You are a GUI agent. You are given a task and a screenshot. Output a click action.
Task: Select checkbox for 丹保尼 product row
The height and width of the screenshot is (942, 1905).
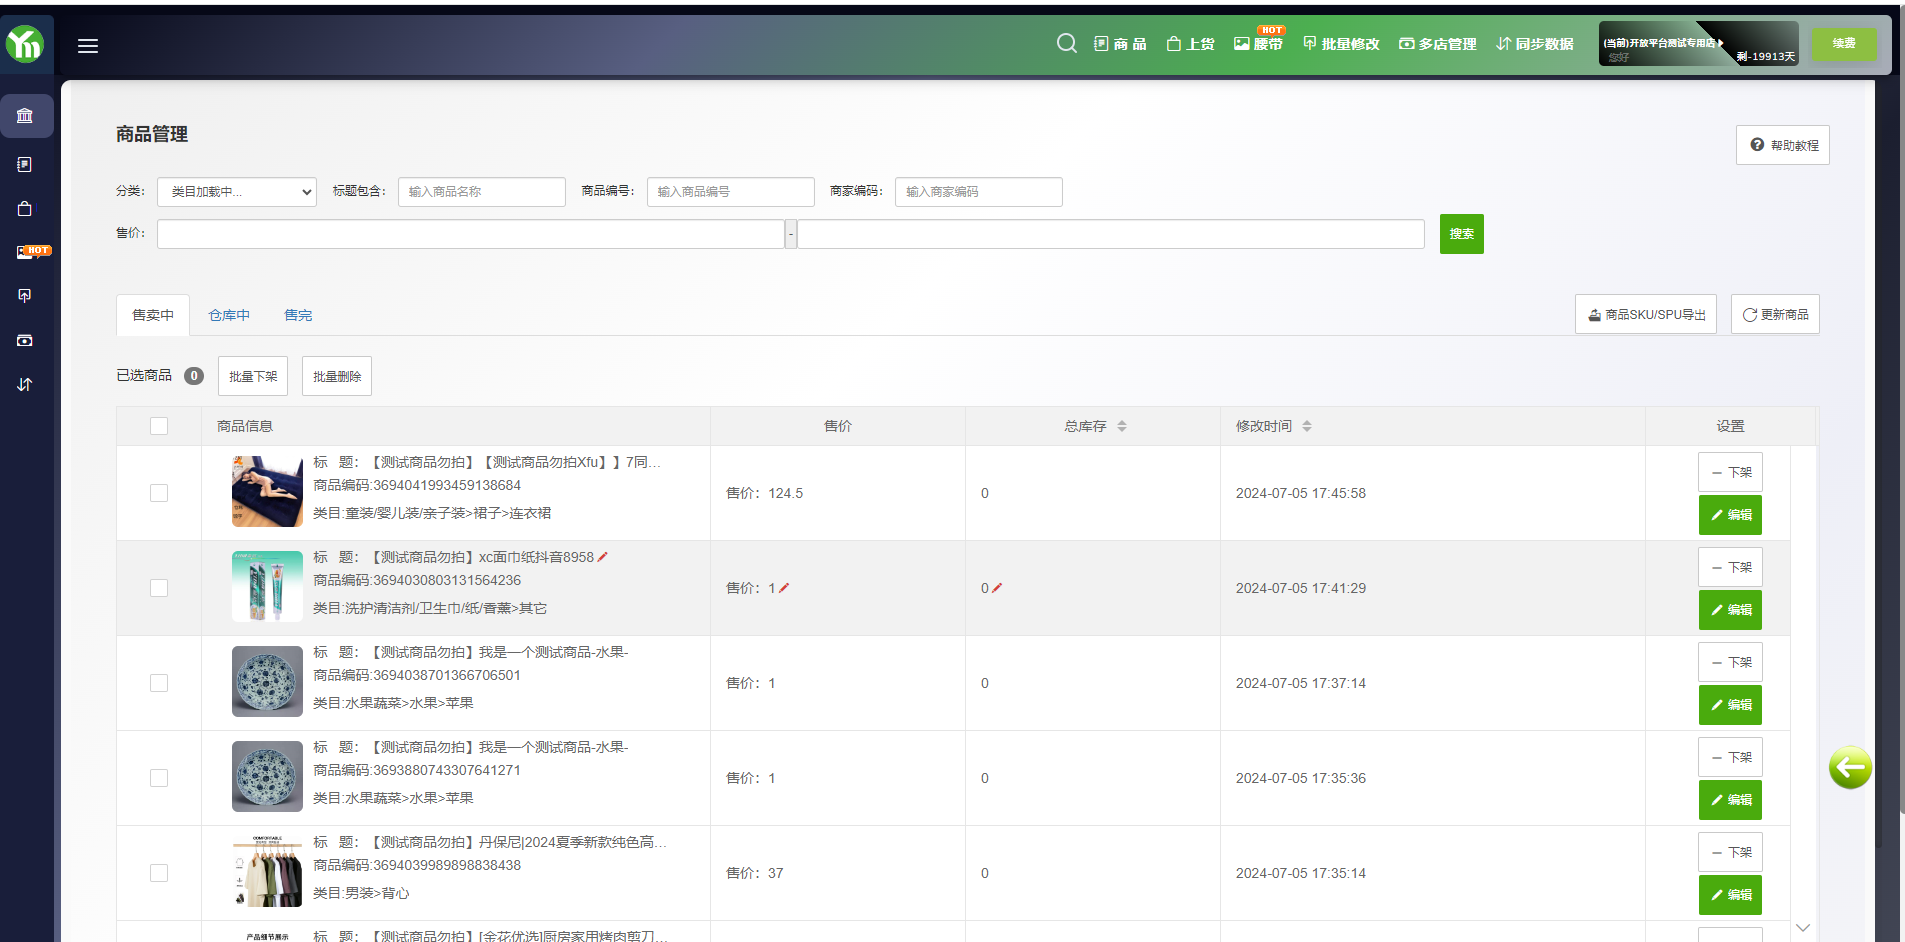159,873
